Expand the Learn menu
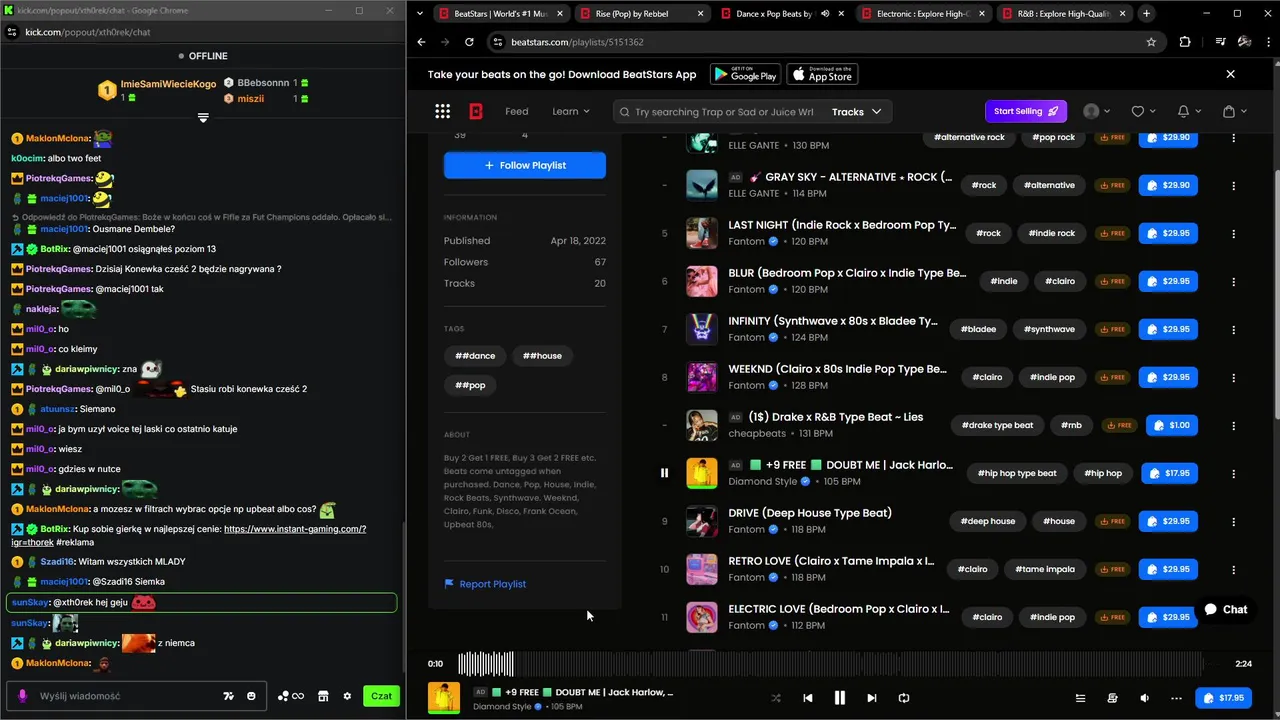Screen dimensions: 1280x720 click(571, 111)
